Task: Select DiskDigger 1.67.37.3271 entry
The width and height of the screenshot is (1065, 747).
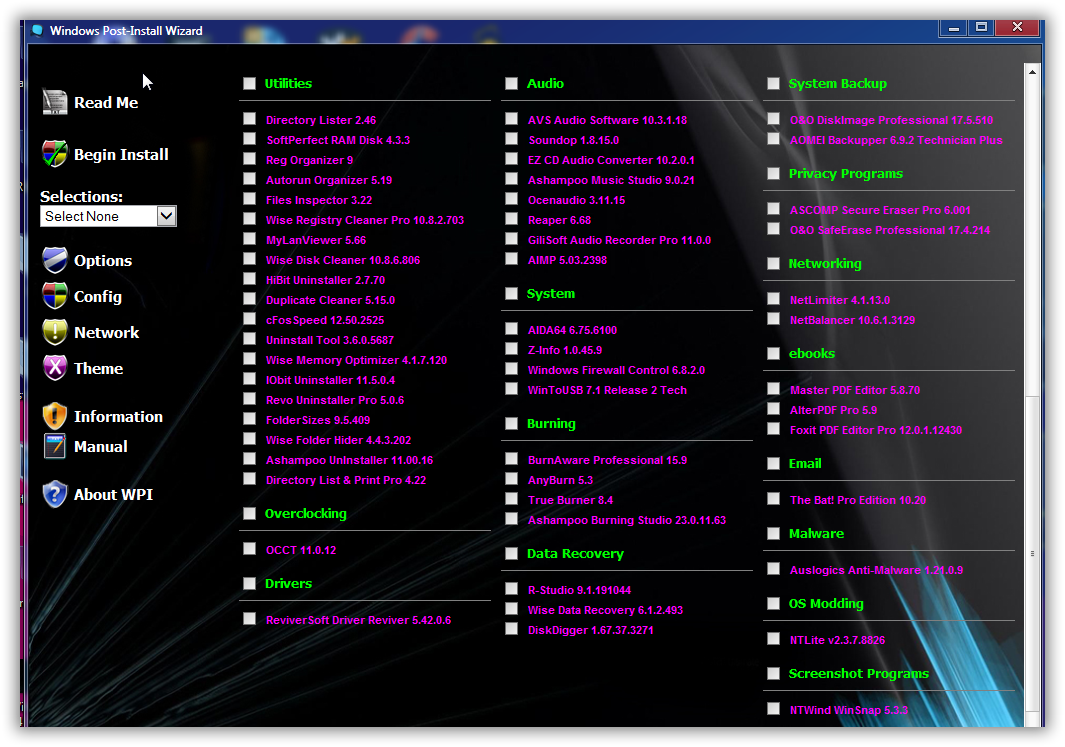Action: [x=591, y=630]
